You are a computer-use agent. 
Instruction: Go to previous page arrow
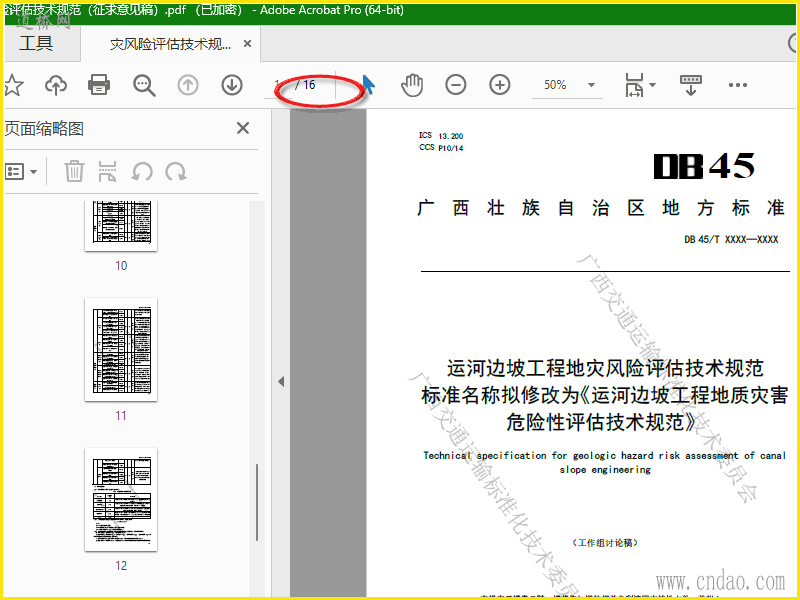click(x=188, y=85)
